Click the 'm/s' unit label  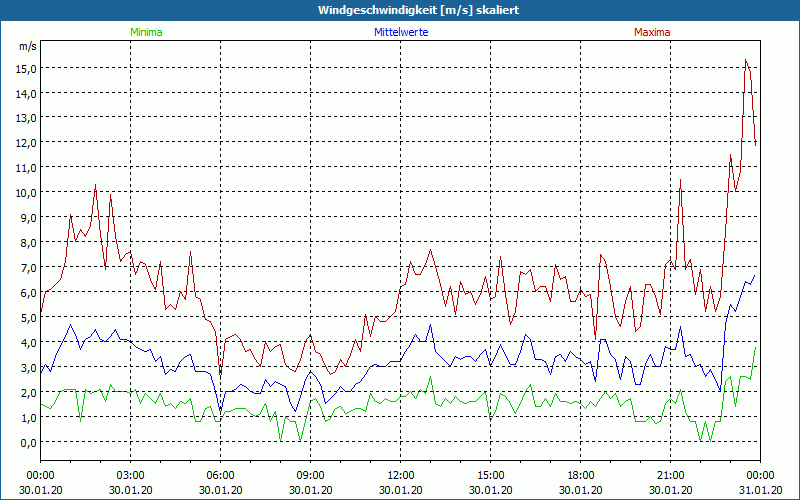pos(28,46)
